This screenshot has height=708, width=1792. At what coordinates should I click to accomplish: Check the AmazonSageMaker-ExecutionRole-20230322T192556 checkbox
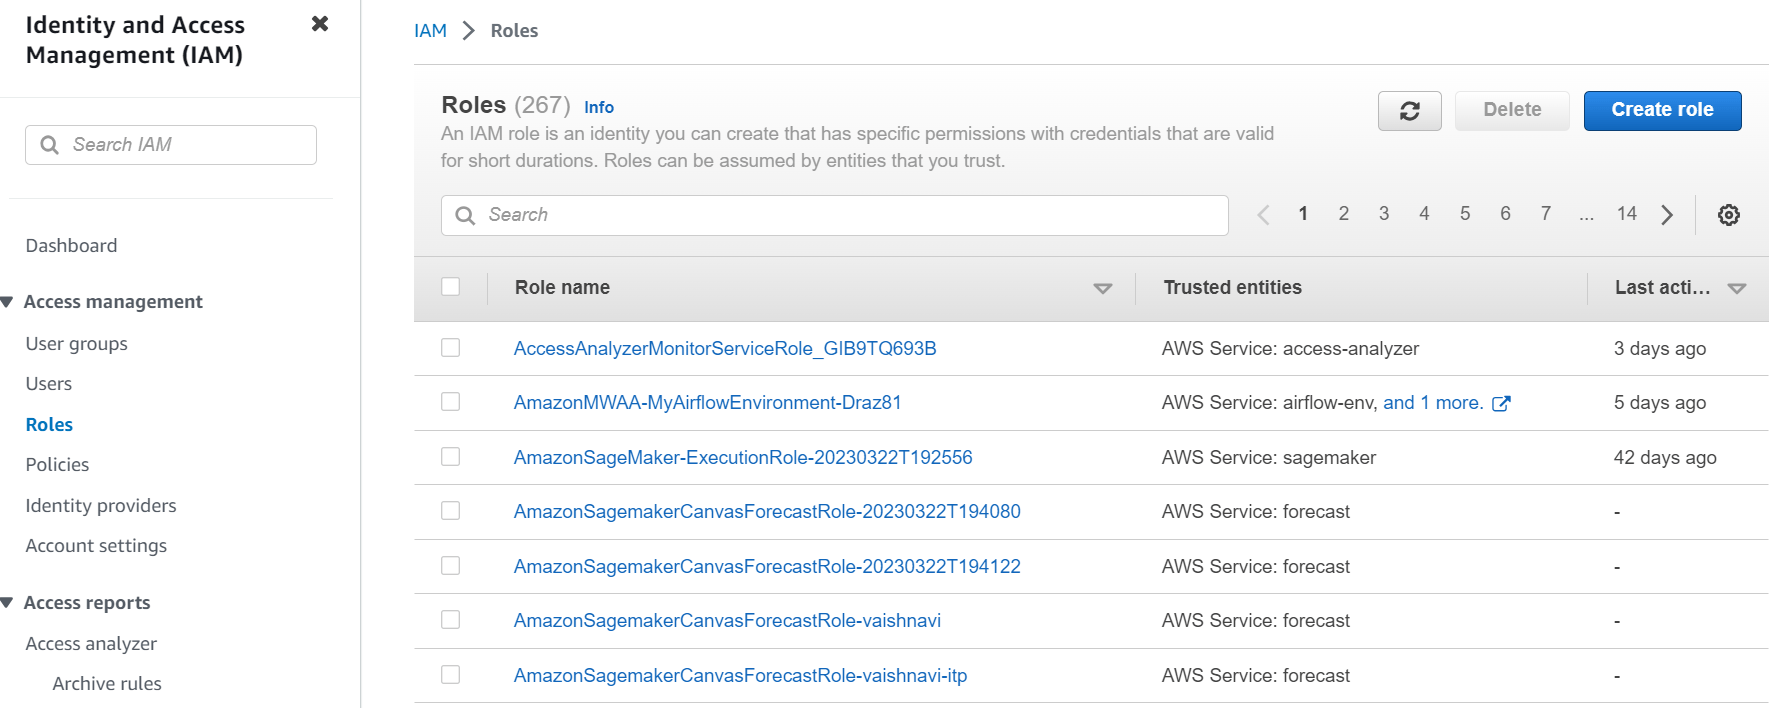click(450, 457)
